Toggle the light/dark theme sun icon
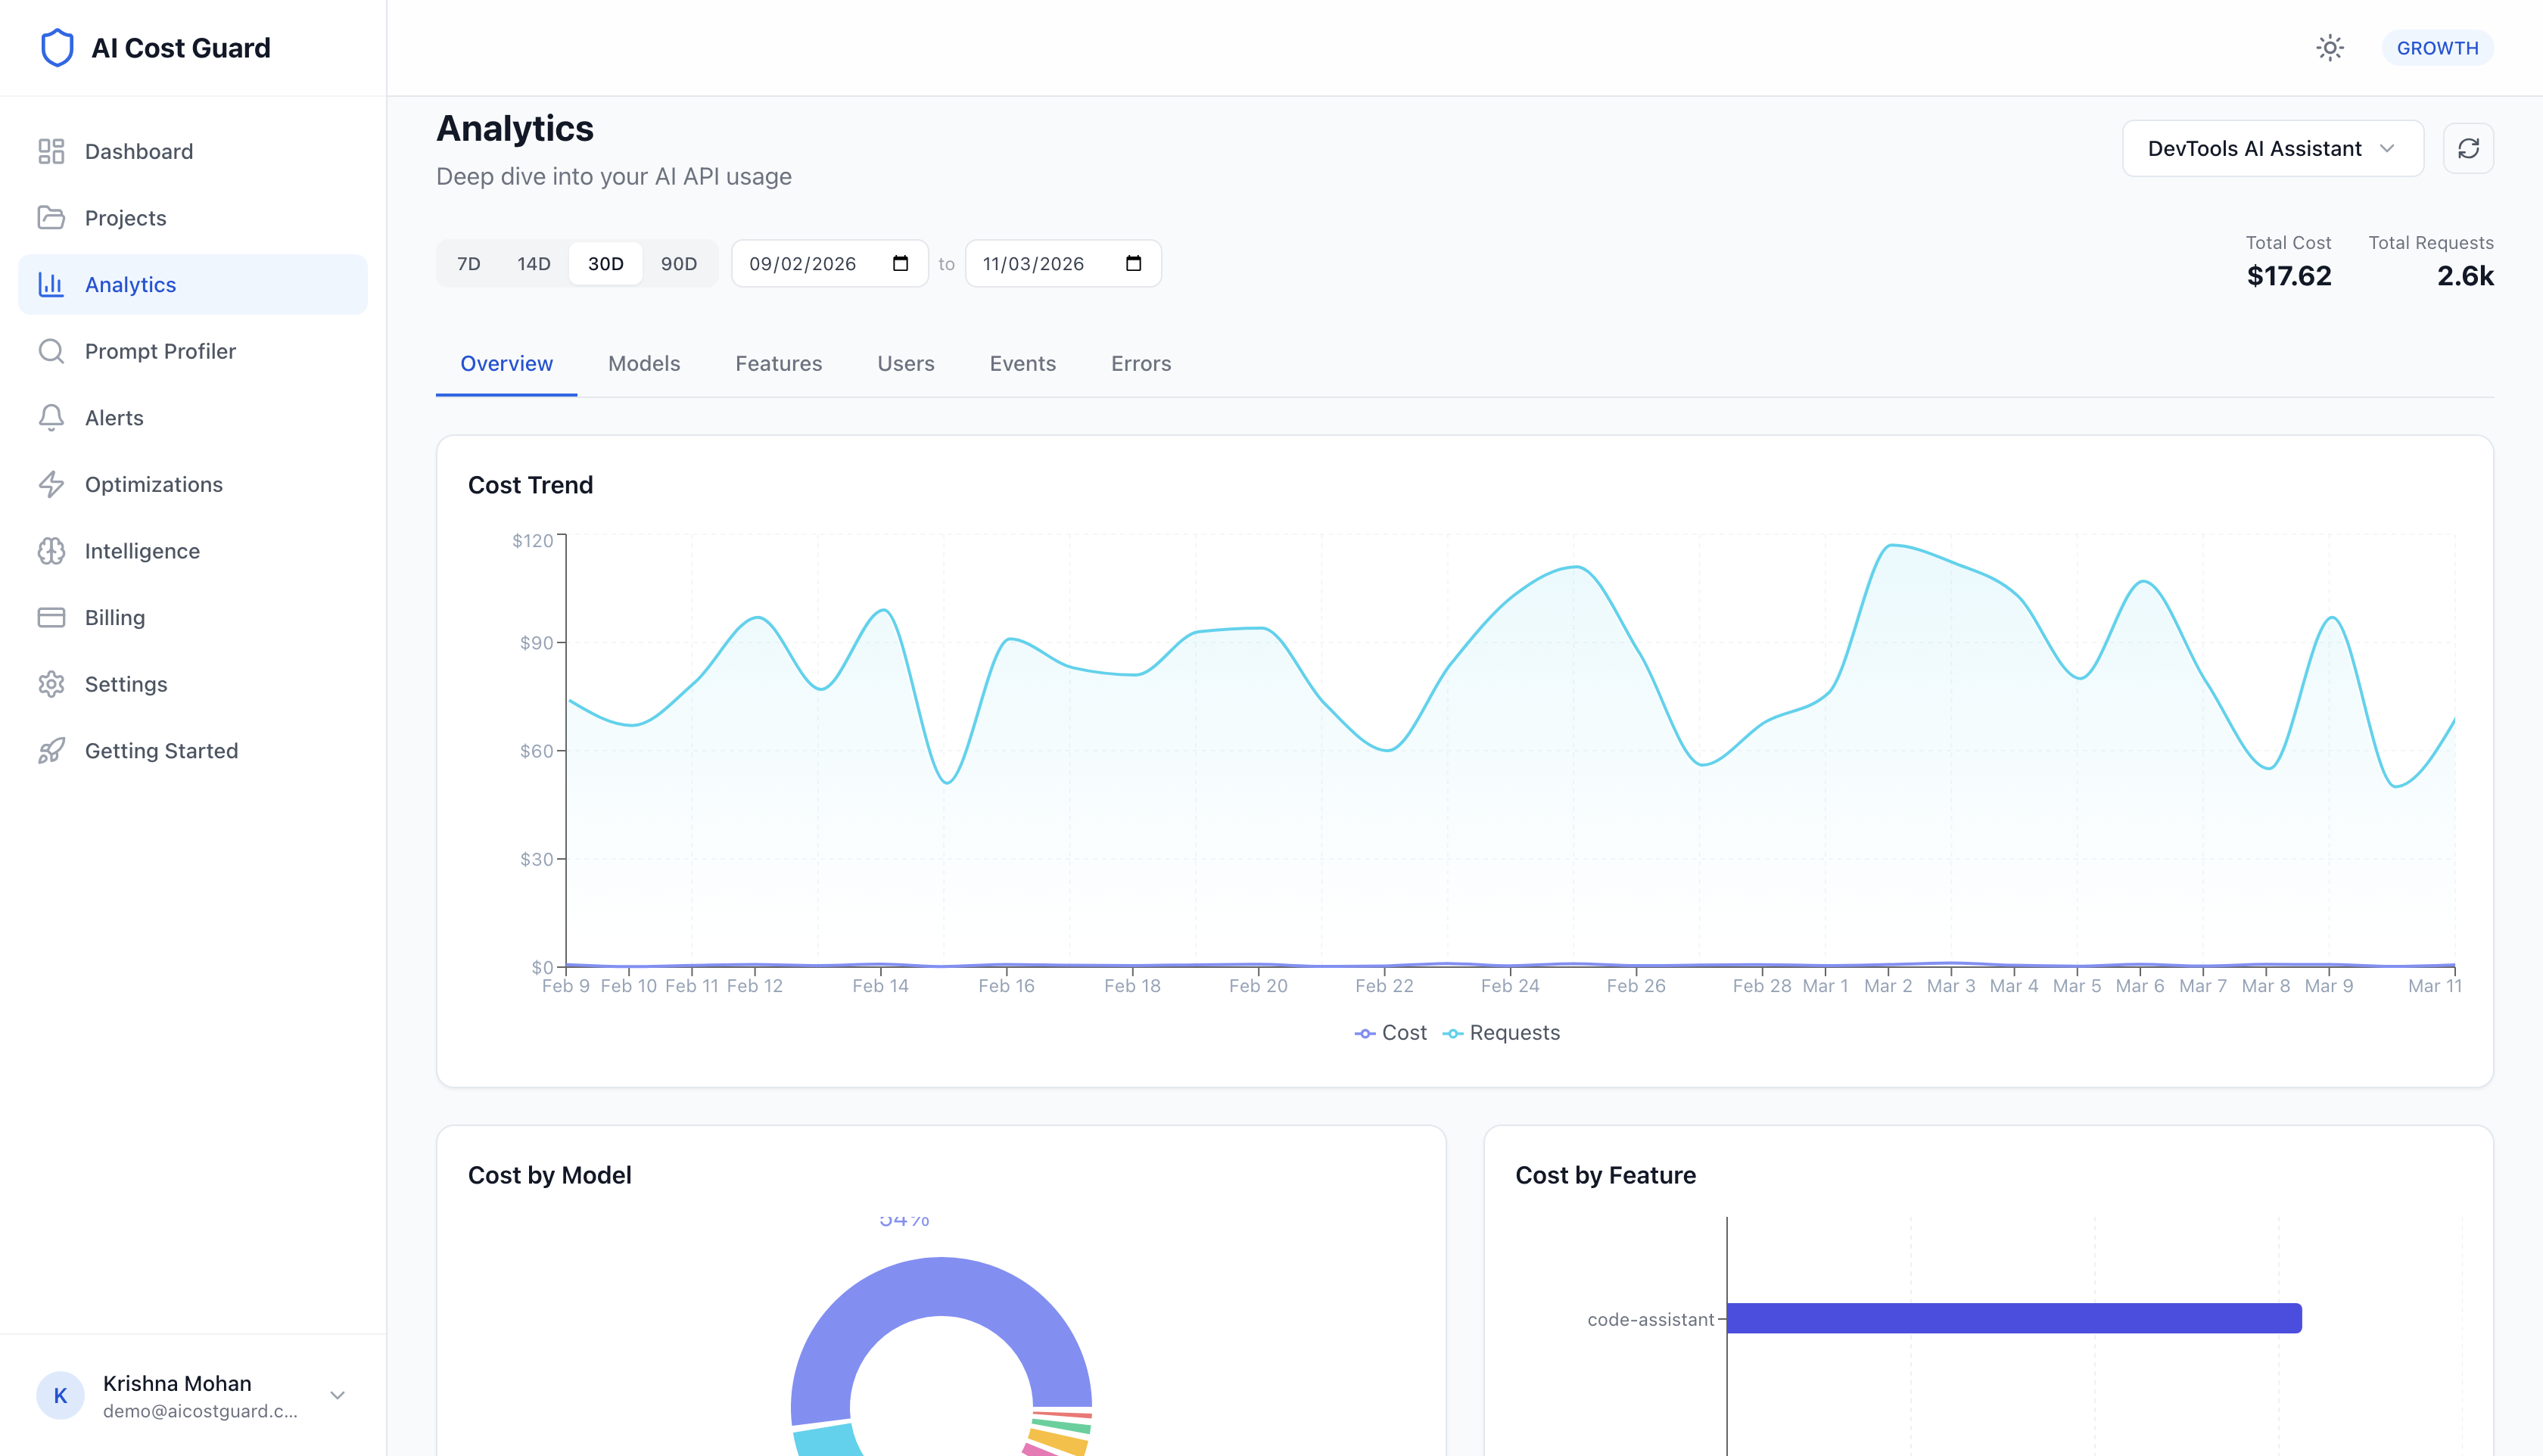 tap(2329, 48)
